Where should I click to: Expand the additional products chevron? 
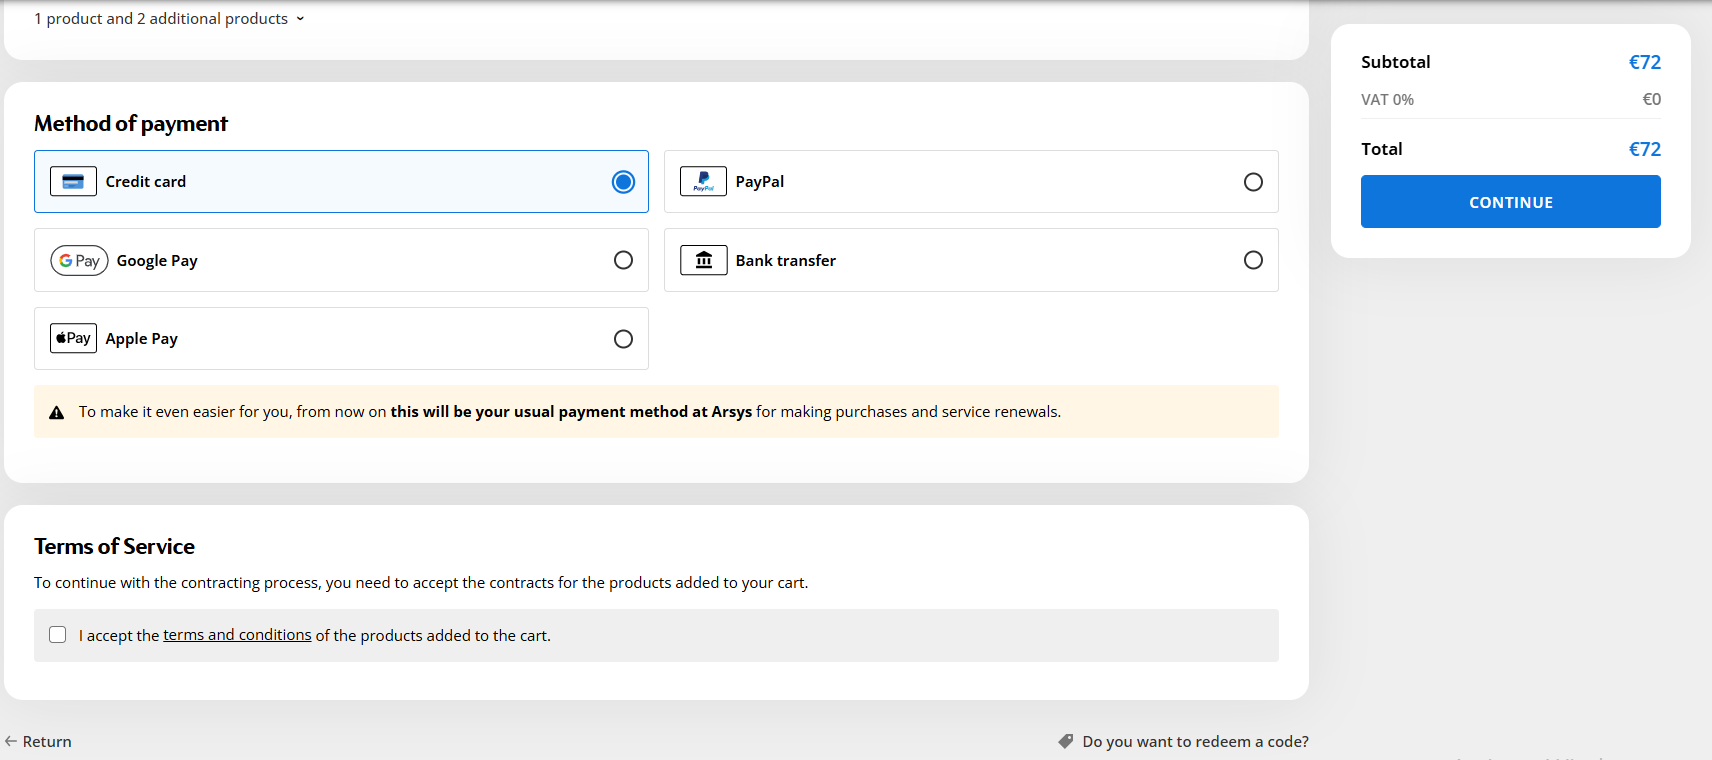(x=300, y=19)
